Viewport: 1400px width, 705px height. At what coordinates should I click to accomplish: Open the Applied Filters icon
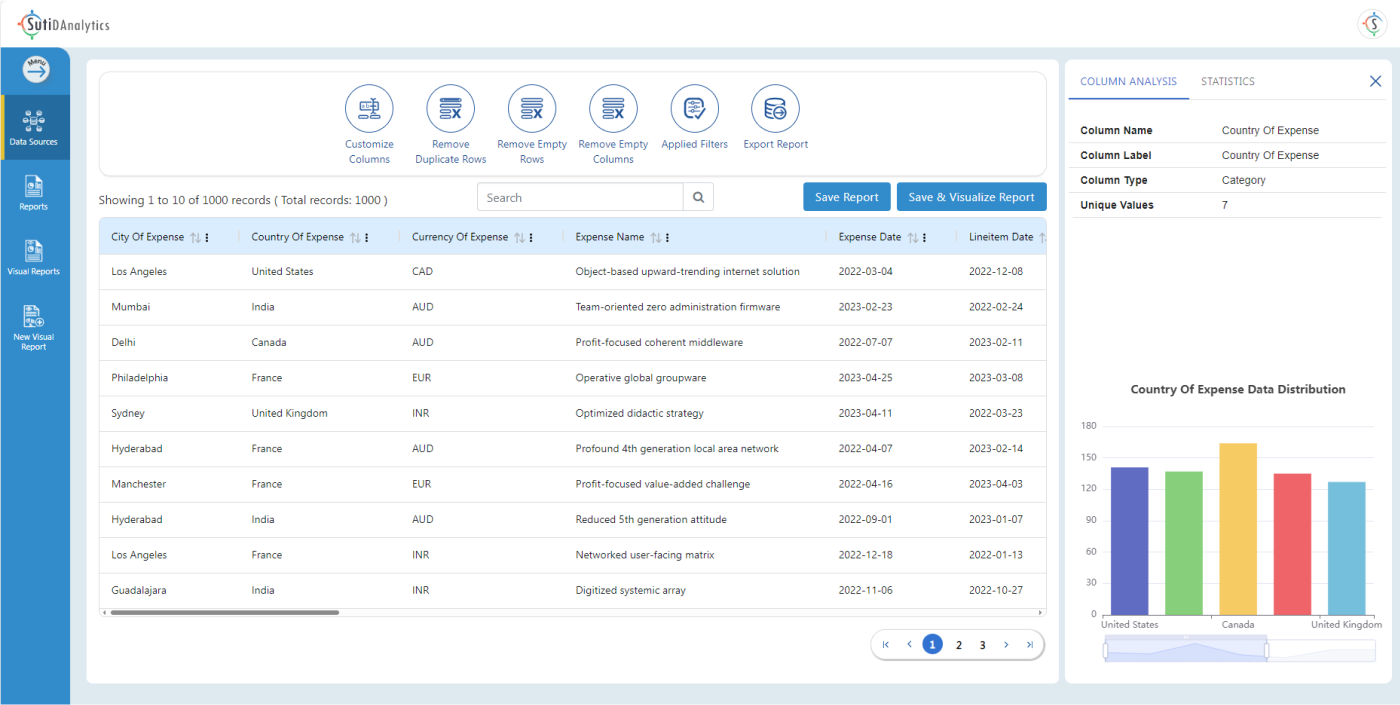click(x=694, y=109)
